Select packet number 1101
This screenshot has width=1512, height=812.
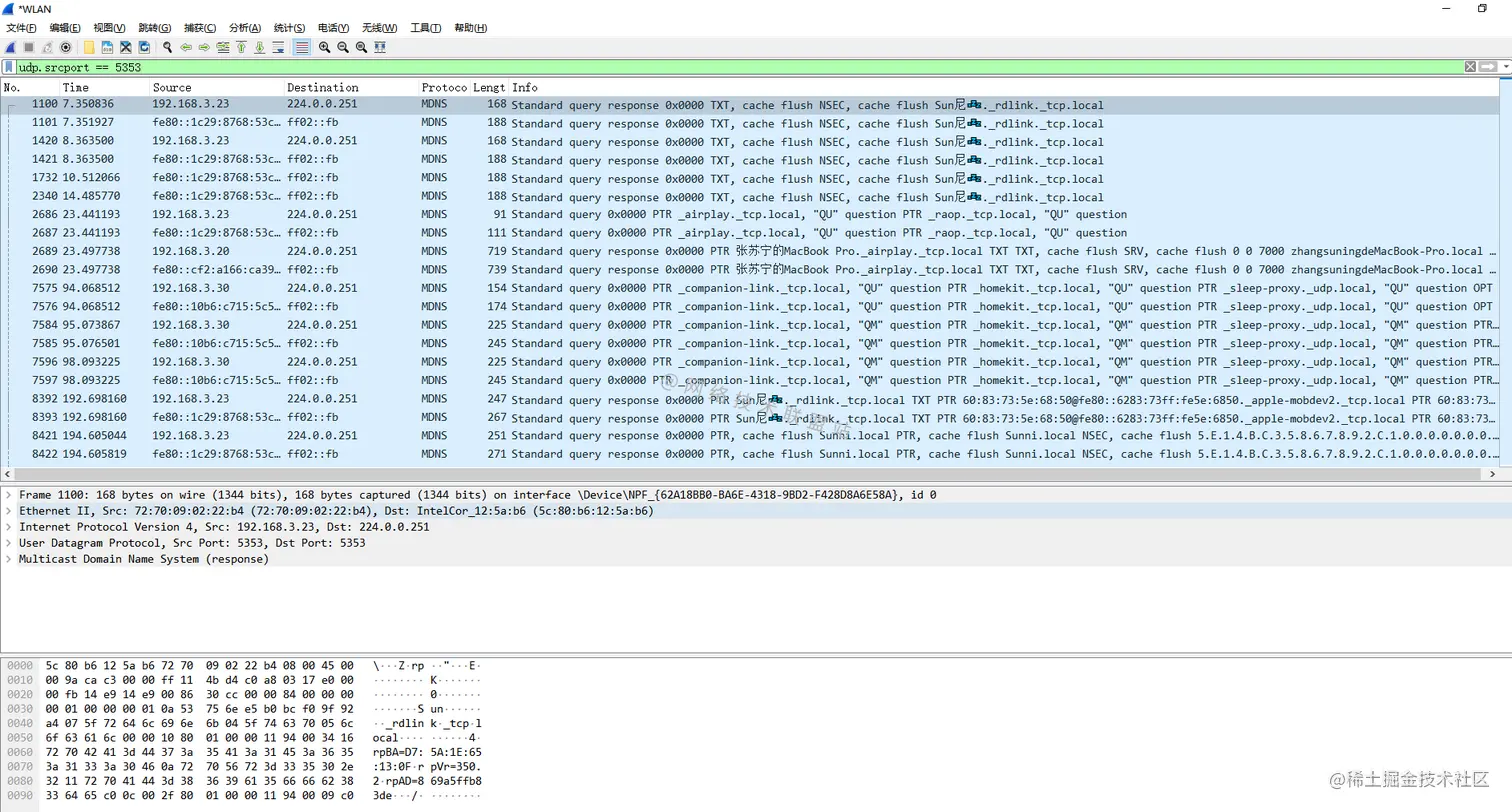pos(750,123)
